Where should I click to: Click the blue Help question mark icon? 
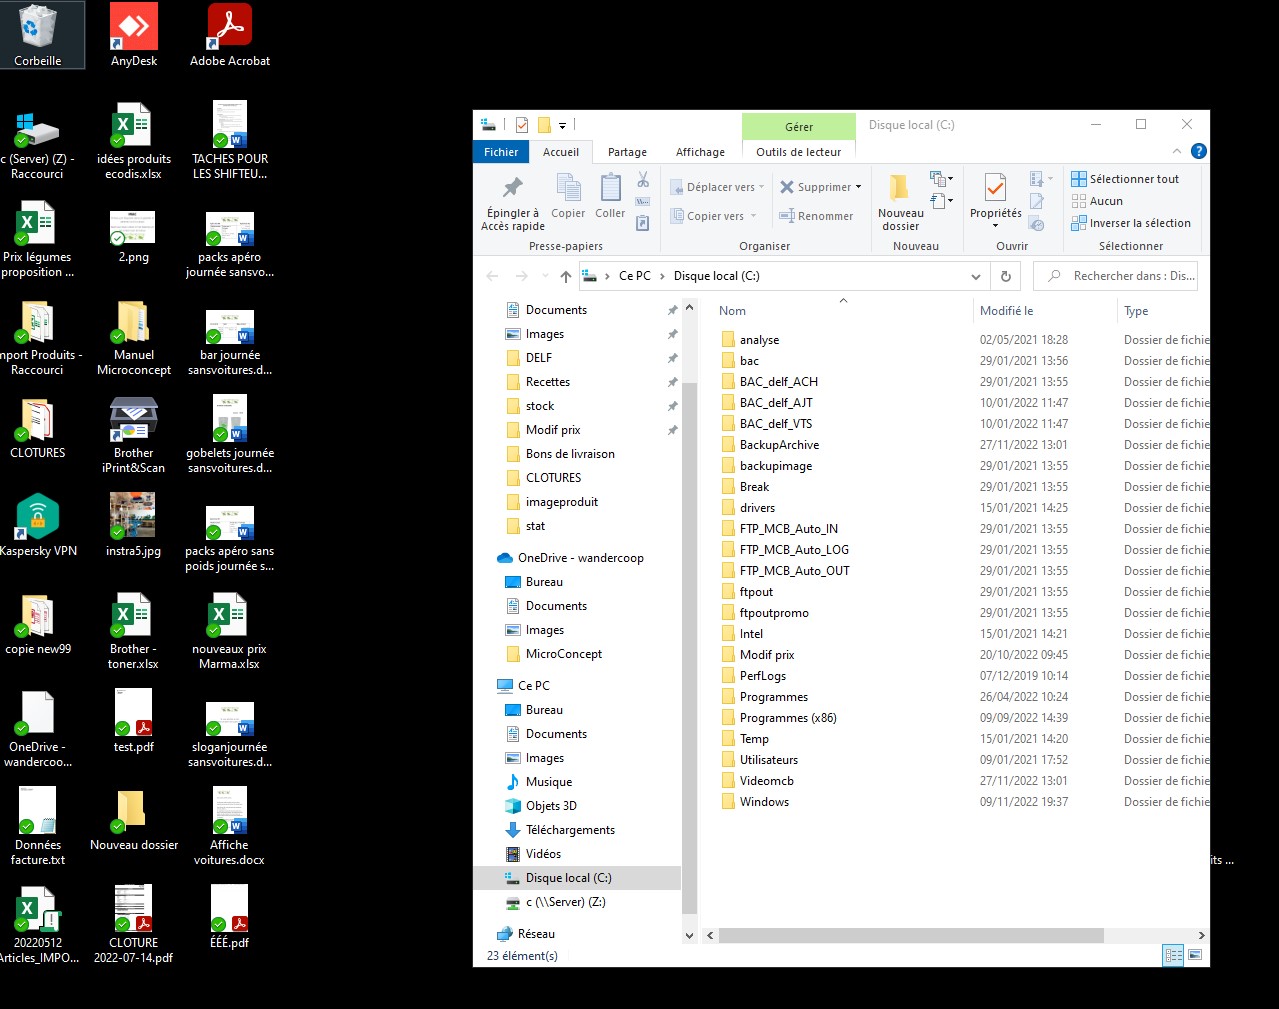point(1198,151)
